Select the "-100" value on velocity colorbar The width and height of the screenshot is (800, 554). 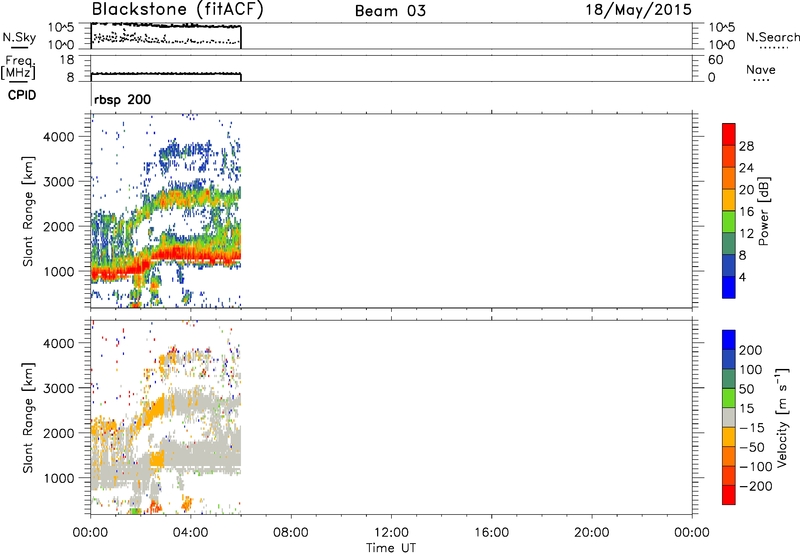pos(756,467)
